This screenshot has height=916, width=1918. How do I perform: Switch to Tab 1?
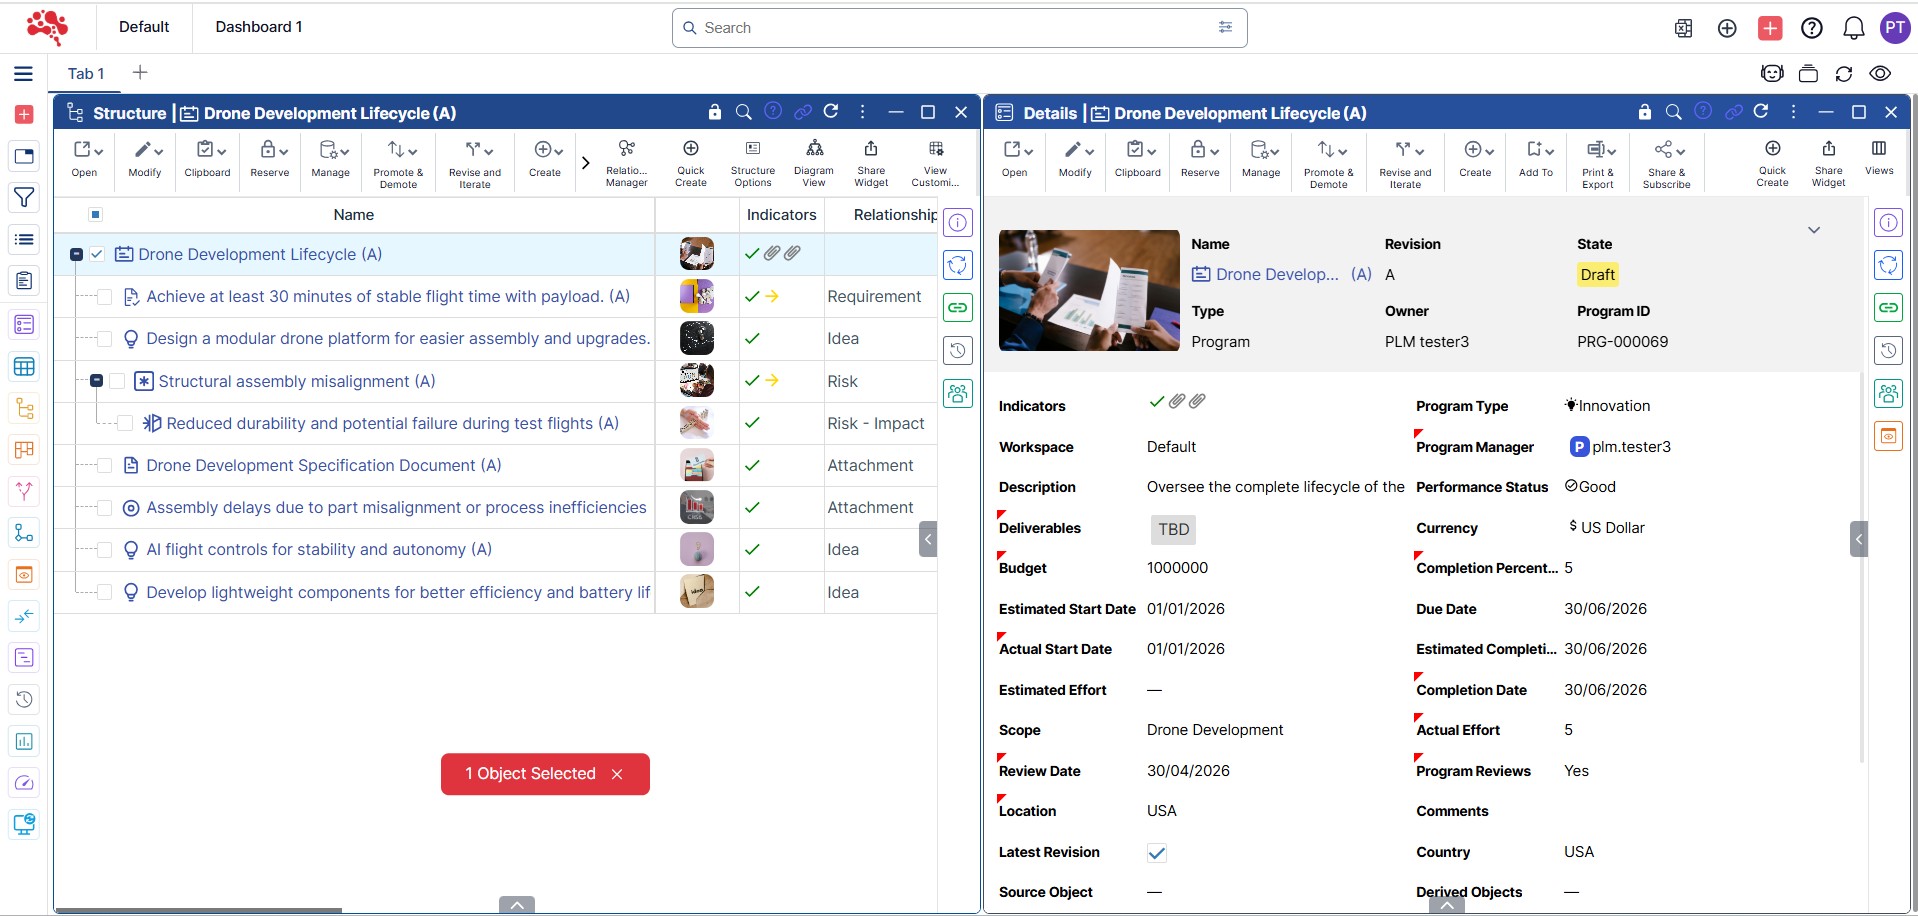click(86, 73)
